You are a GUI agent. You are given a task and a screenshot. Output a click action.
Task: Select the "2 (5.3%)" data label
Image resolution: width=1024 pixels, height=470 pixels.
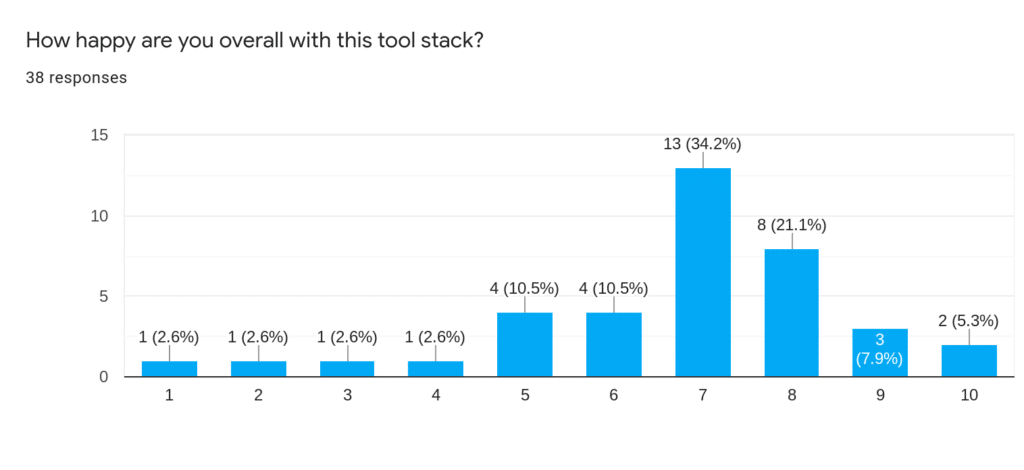[969, 321]
